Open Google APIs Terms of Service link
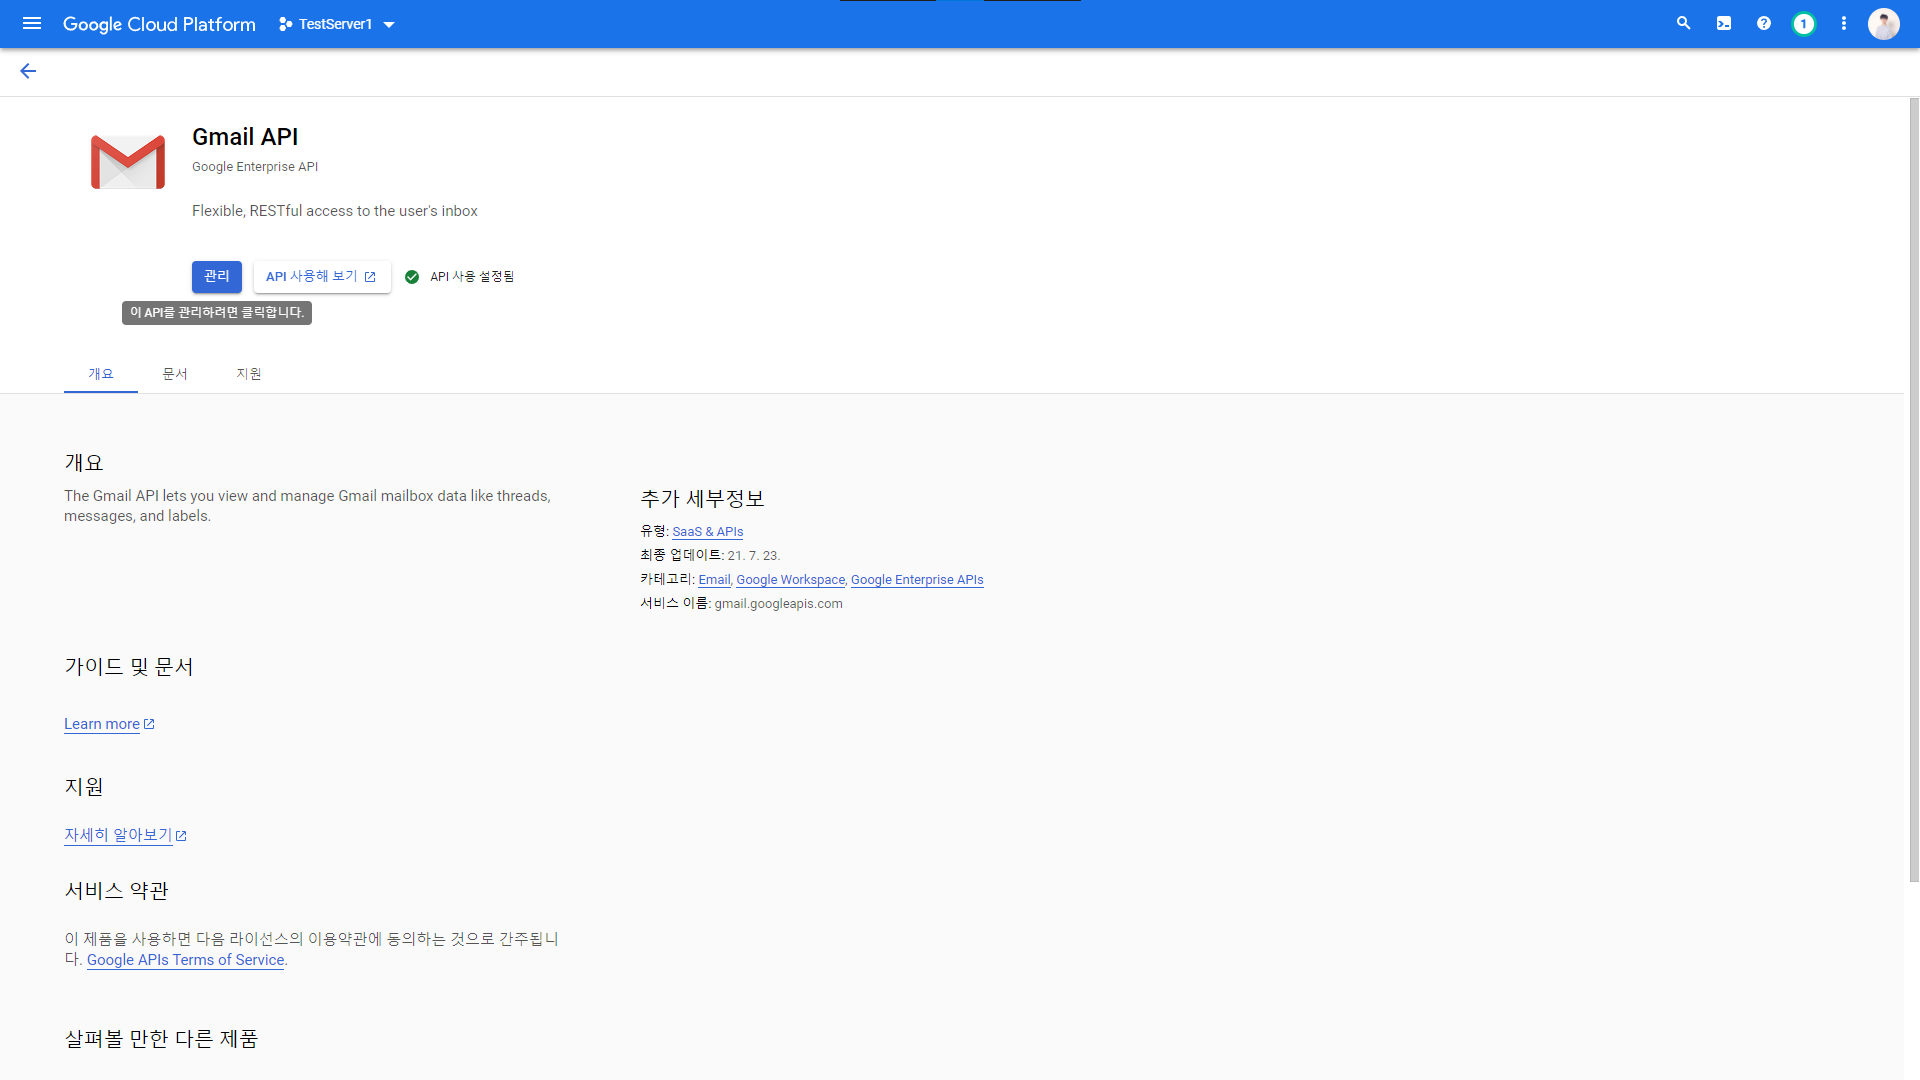Screen dimensions: 1920x1080 (185, 960)
